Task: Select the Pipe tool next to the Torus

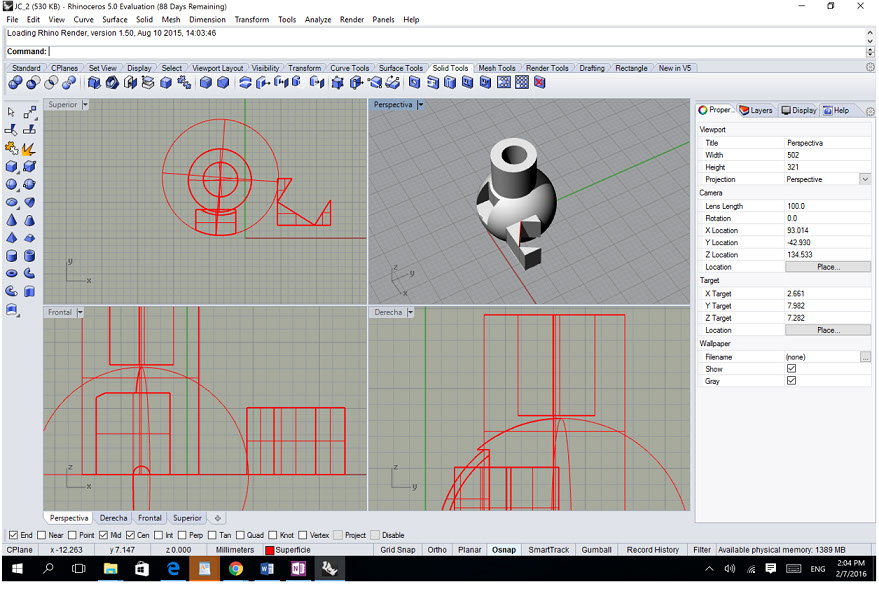Action: point(29,274)
